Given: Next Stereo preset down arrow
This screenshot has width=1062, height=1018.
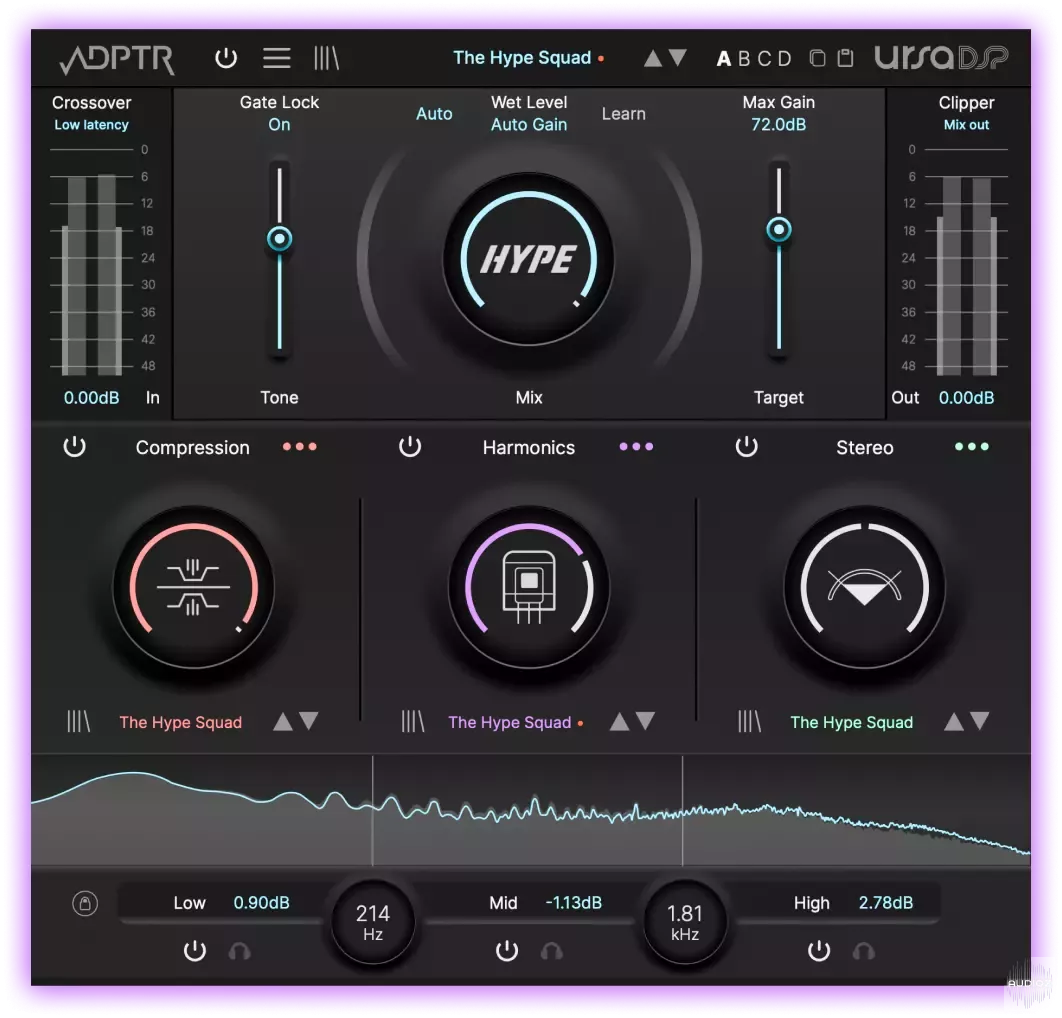Looking at the screenshot, I should point(980,721).
